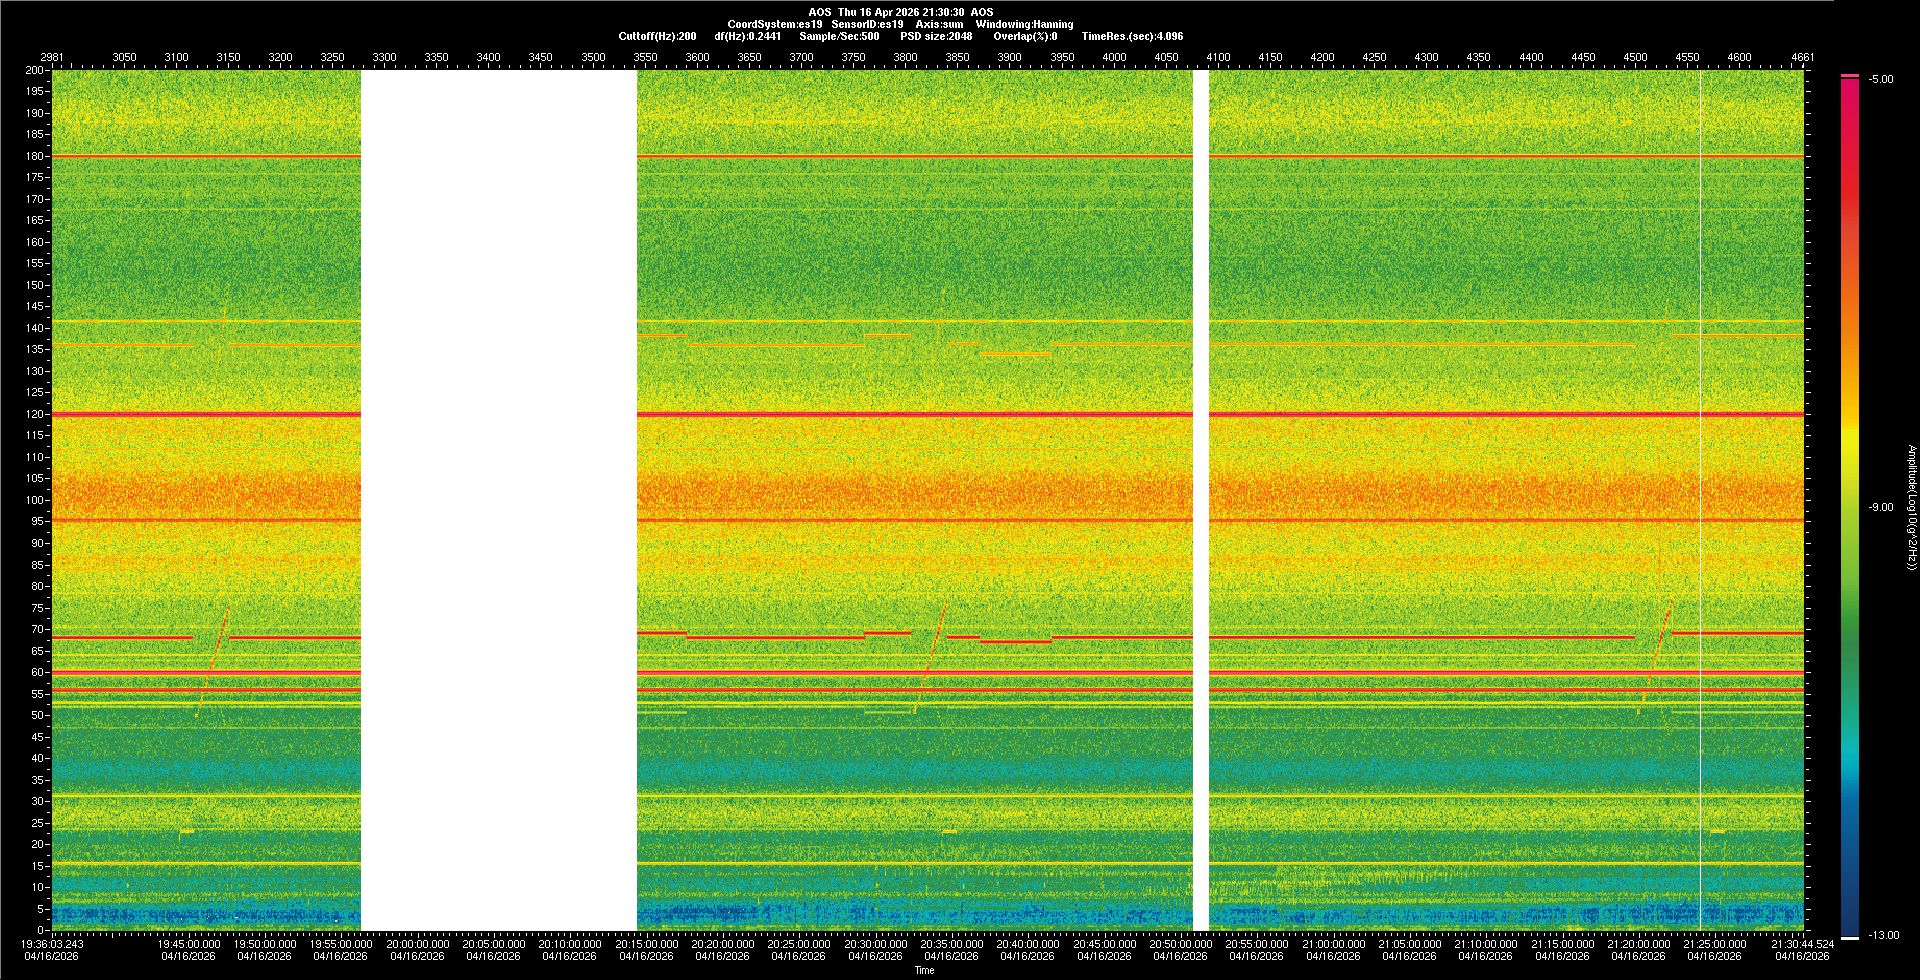The height and width of the screenshot is (980, 1920).
Task: Click the Time label below the horizontal axis
Action: (x=924, y=970)
